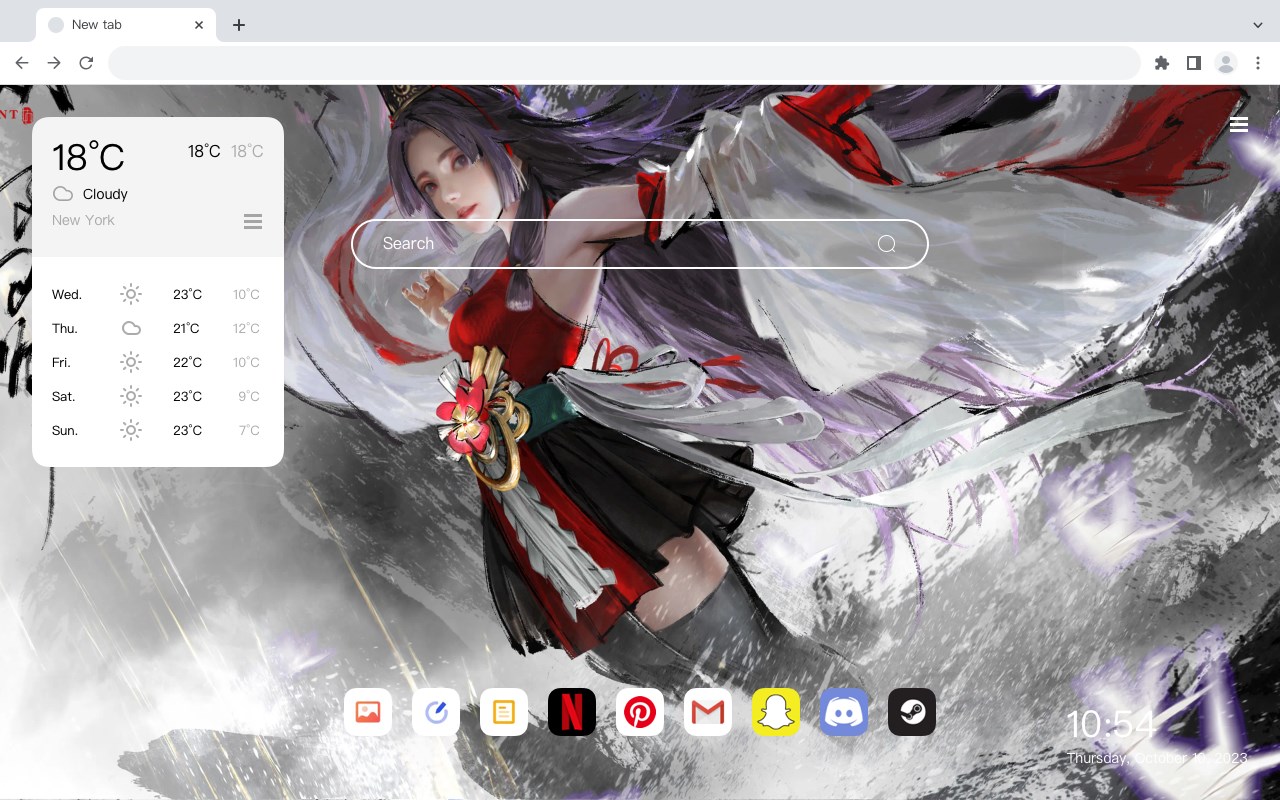Click the browser forward arrow
This screenshot has height=800, width=1280.
54,63
